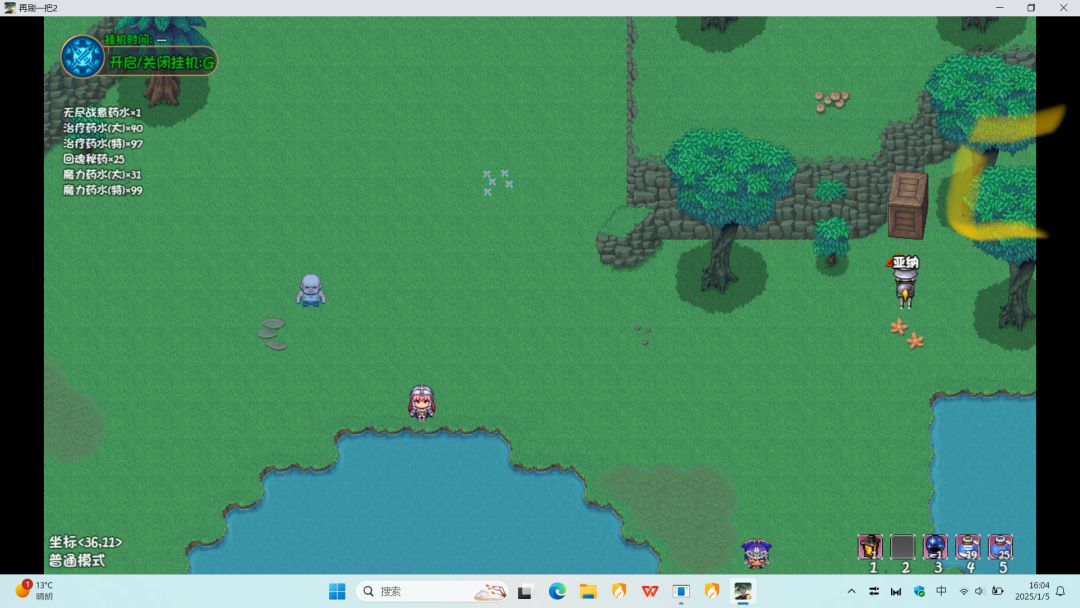Open the 13°C weather widget

[x=36, y=591]
